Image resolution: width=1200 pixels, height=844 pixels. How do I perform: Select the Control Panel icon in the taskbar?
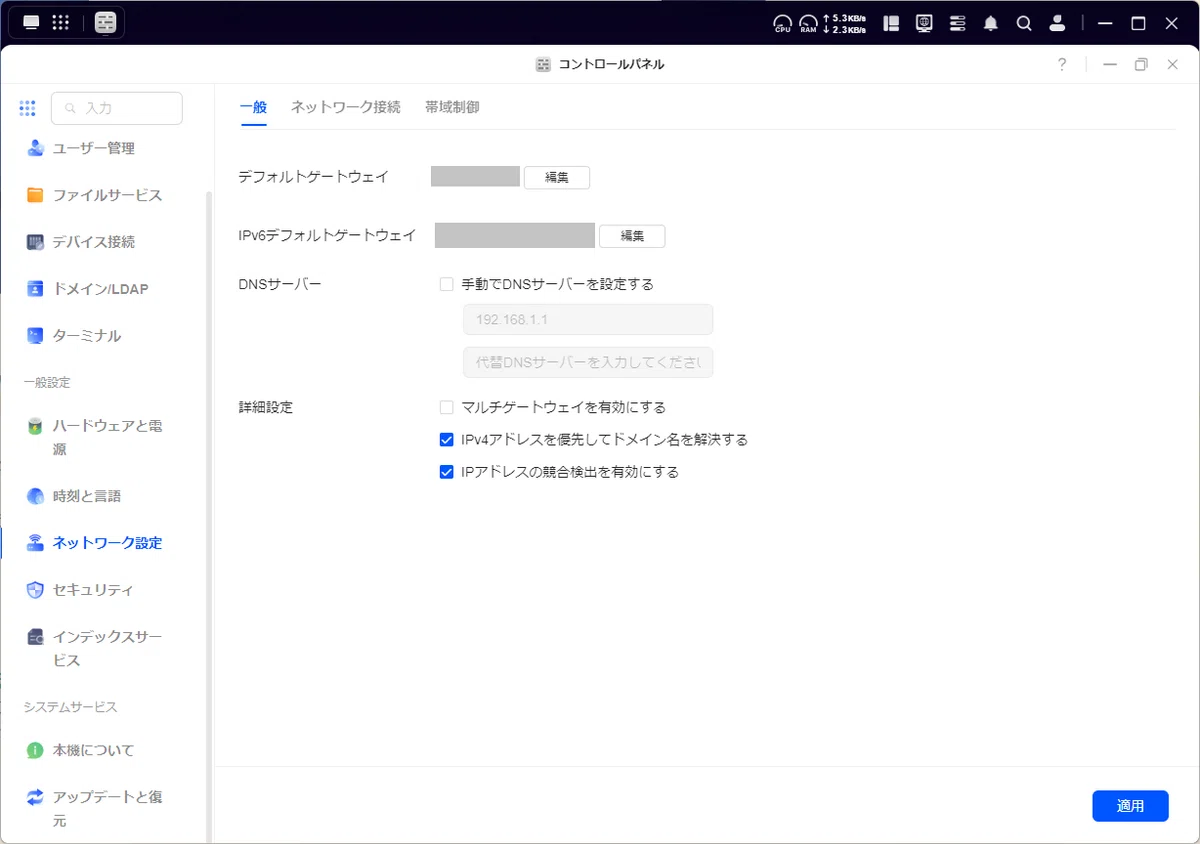click(106, 22)
